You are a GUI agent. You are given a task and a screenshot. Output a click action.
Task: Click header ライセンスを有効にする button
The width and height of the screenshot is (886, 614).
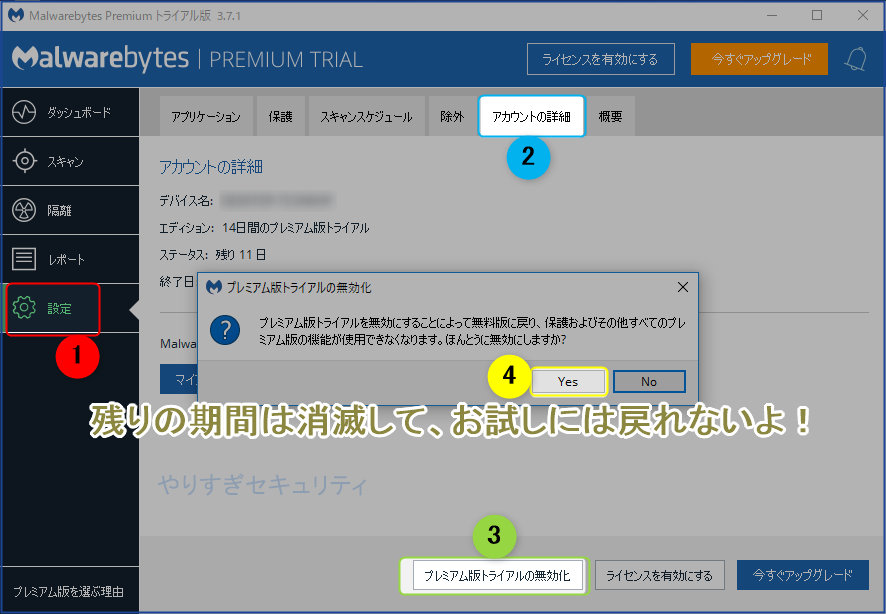click(601, 59)
